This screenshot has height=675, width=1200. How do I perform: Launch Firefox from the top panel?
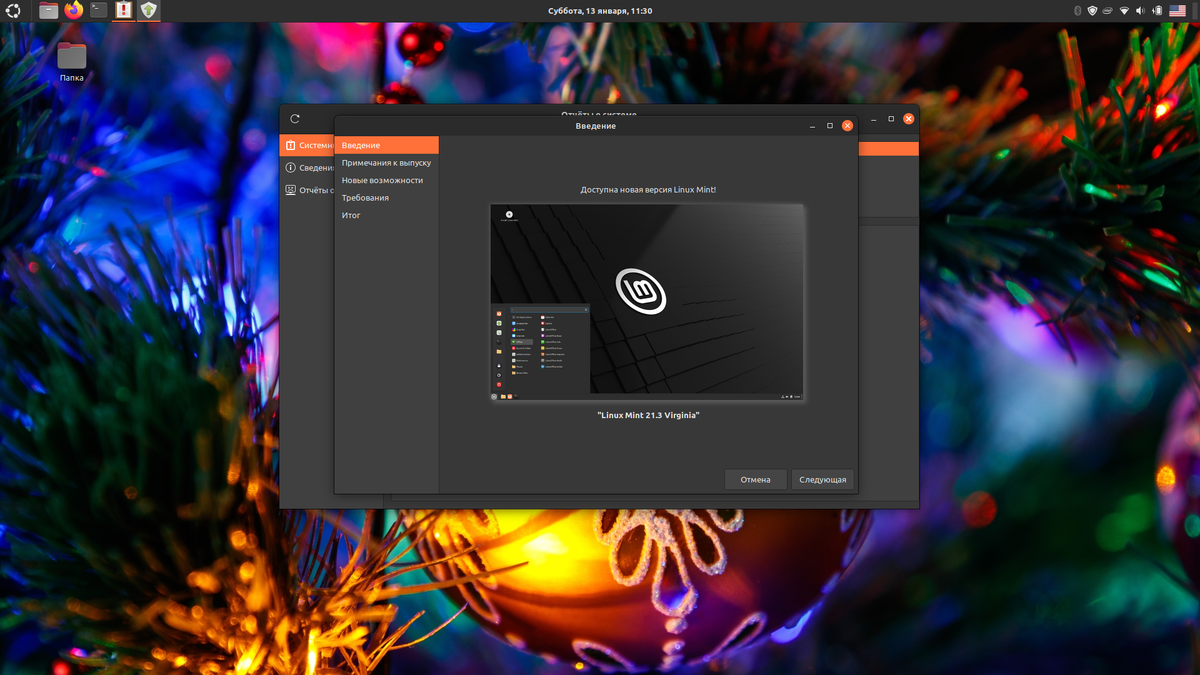point(73,11)
